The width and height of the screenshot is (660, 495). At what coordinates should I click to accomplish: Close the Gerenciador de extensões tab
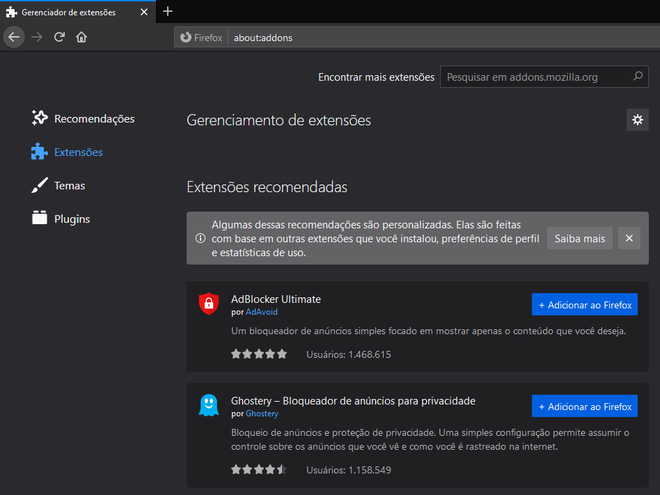pos(144,12)
